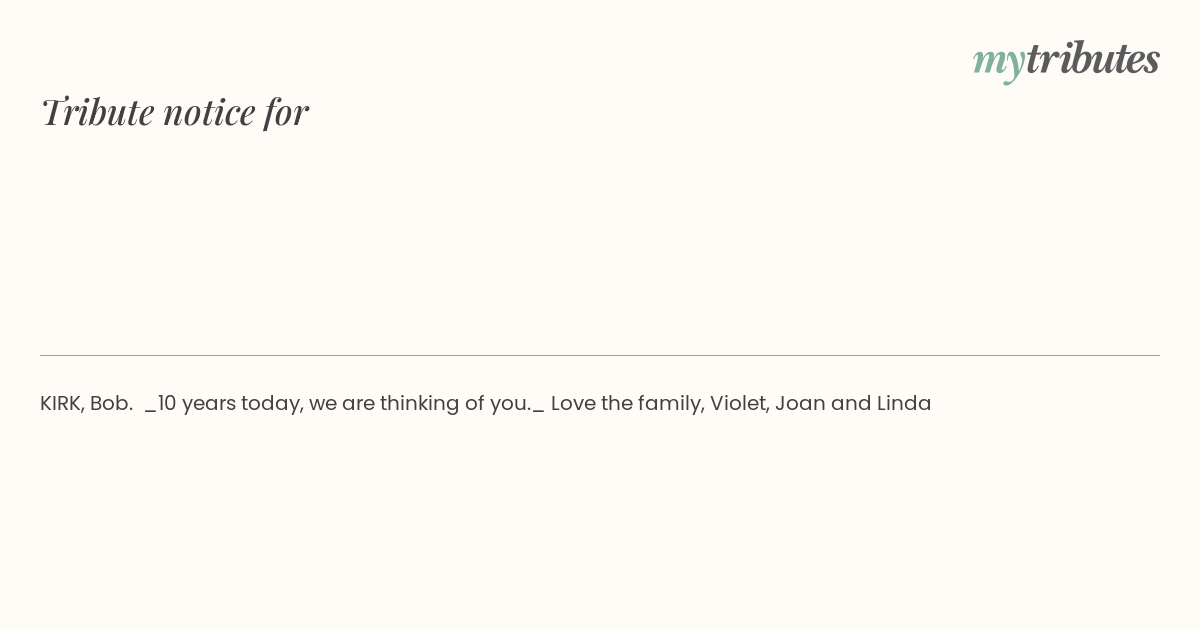Click the gray "tributes" logo text

pos(1093,58)
